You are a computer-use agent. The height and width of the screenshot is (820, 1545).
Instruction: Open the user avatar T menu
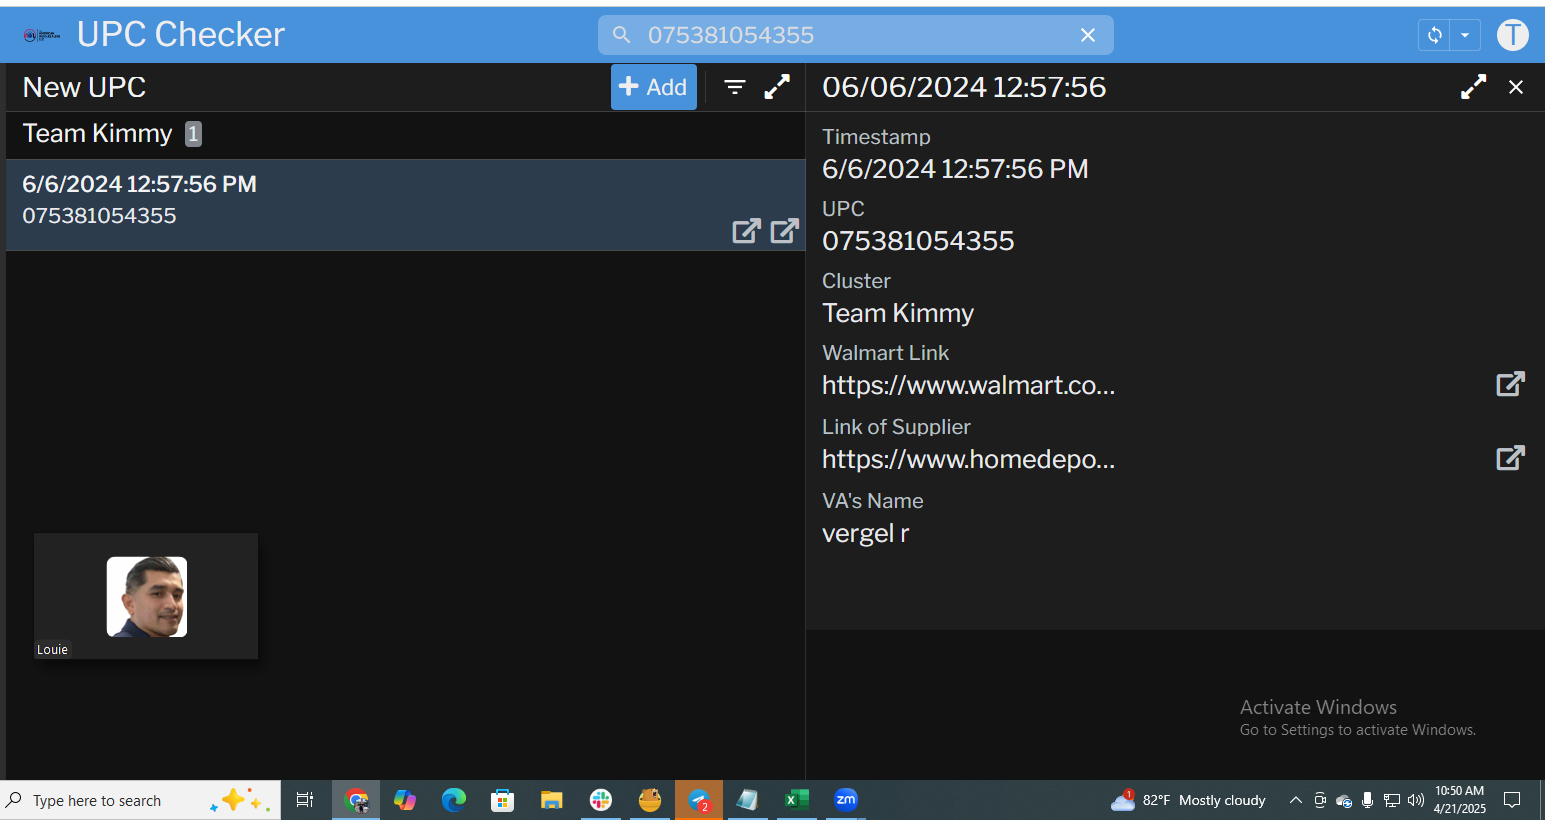(x=1512, y=35)
